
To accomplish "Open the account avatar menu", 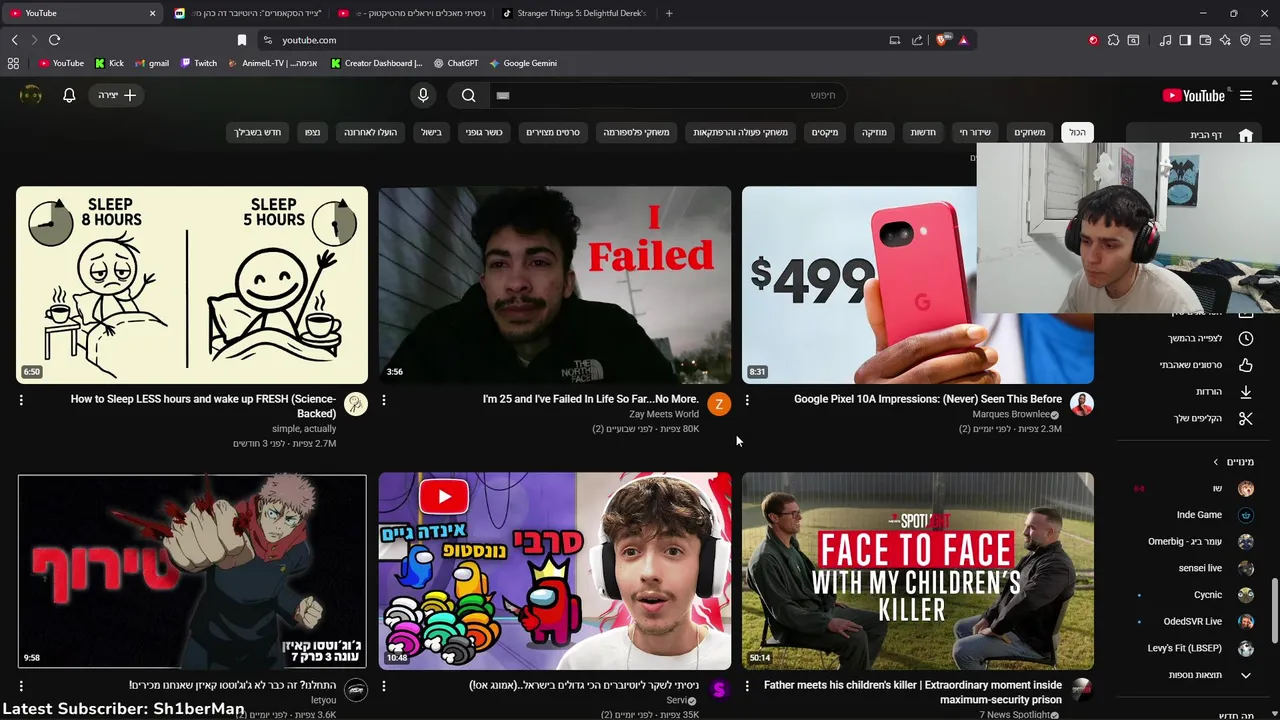I will (x=31, y=95).
